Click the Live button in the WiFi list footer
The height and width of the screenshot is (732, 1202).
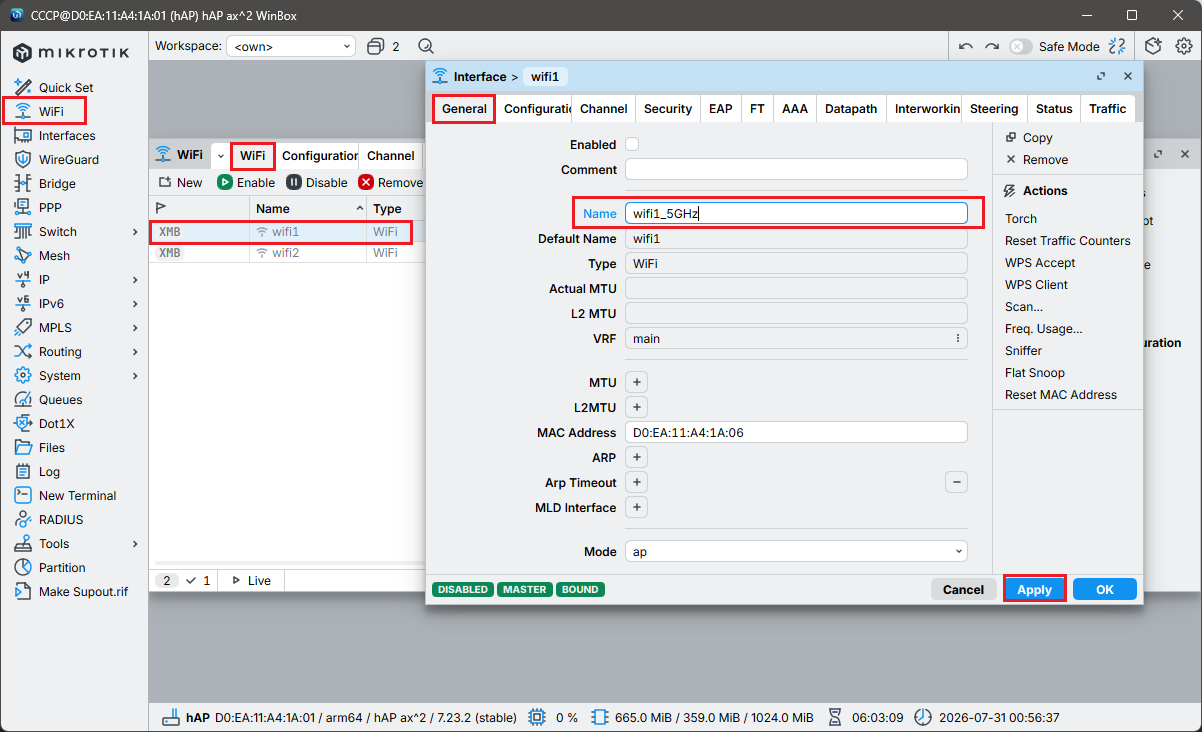(x=251, y=580)
